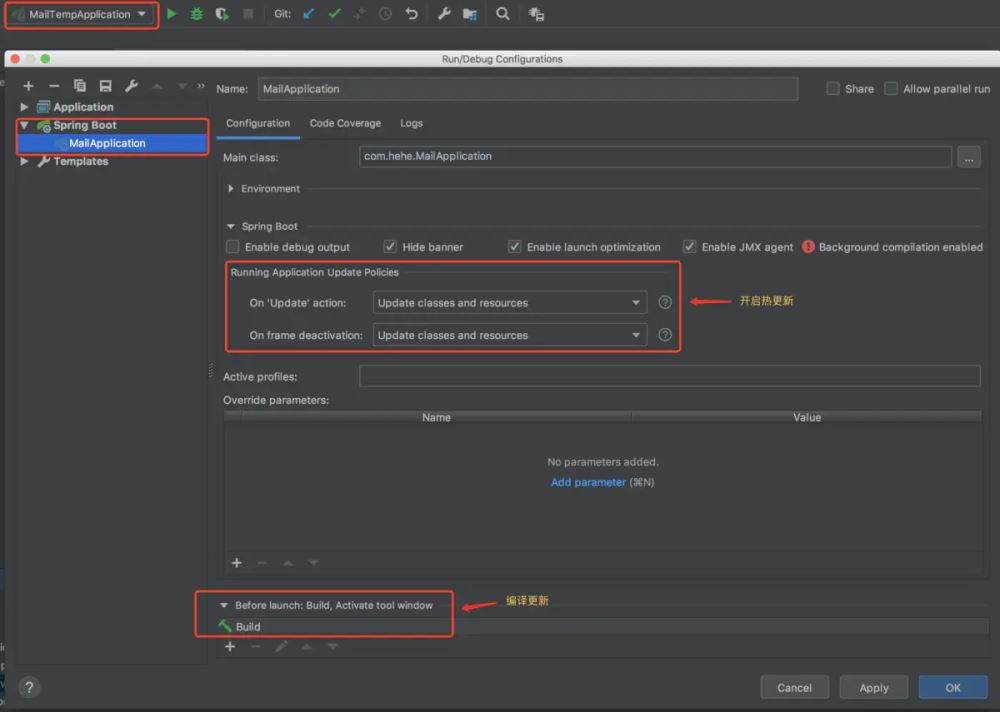The image size is (1000, 712).
Task: Move configuration up arrow in dialog toolbar
Action: pos(157,85)
